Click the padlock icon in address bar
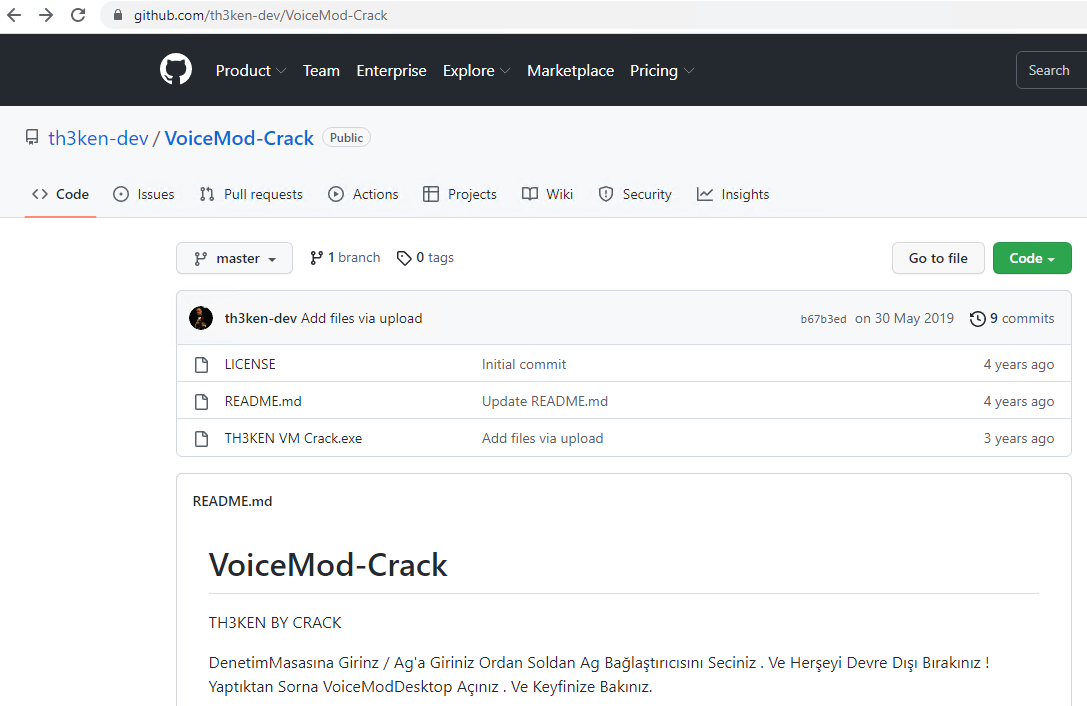 tap(118, 15)
